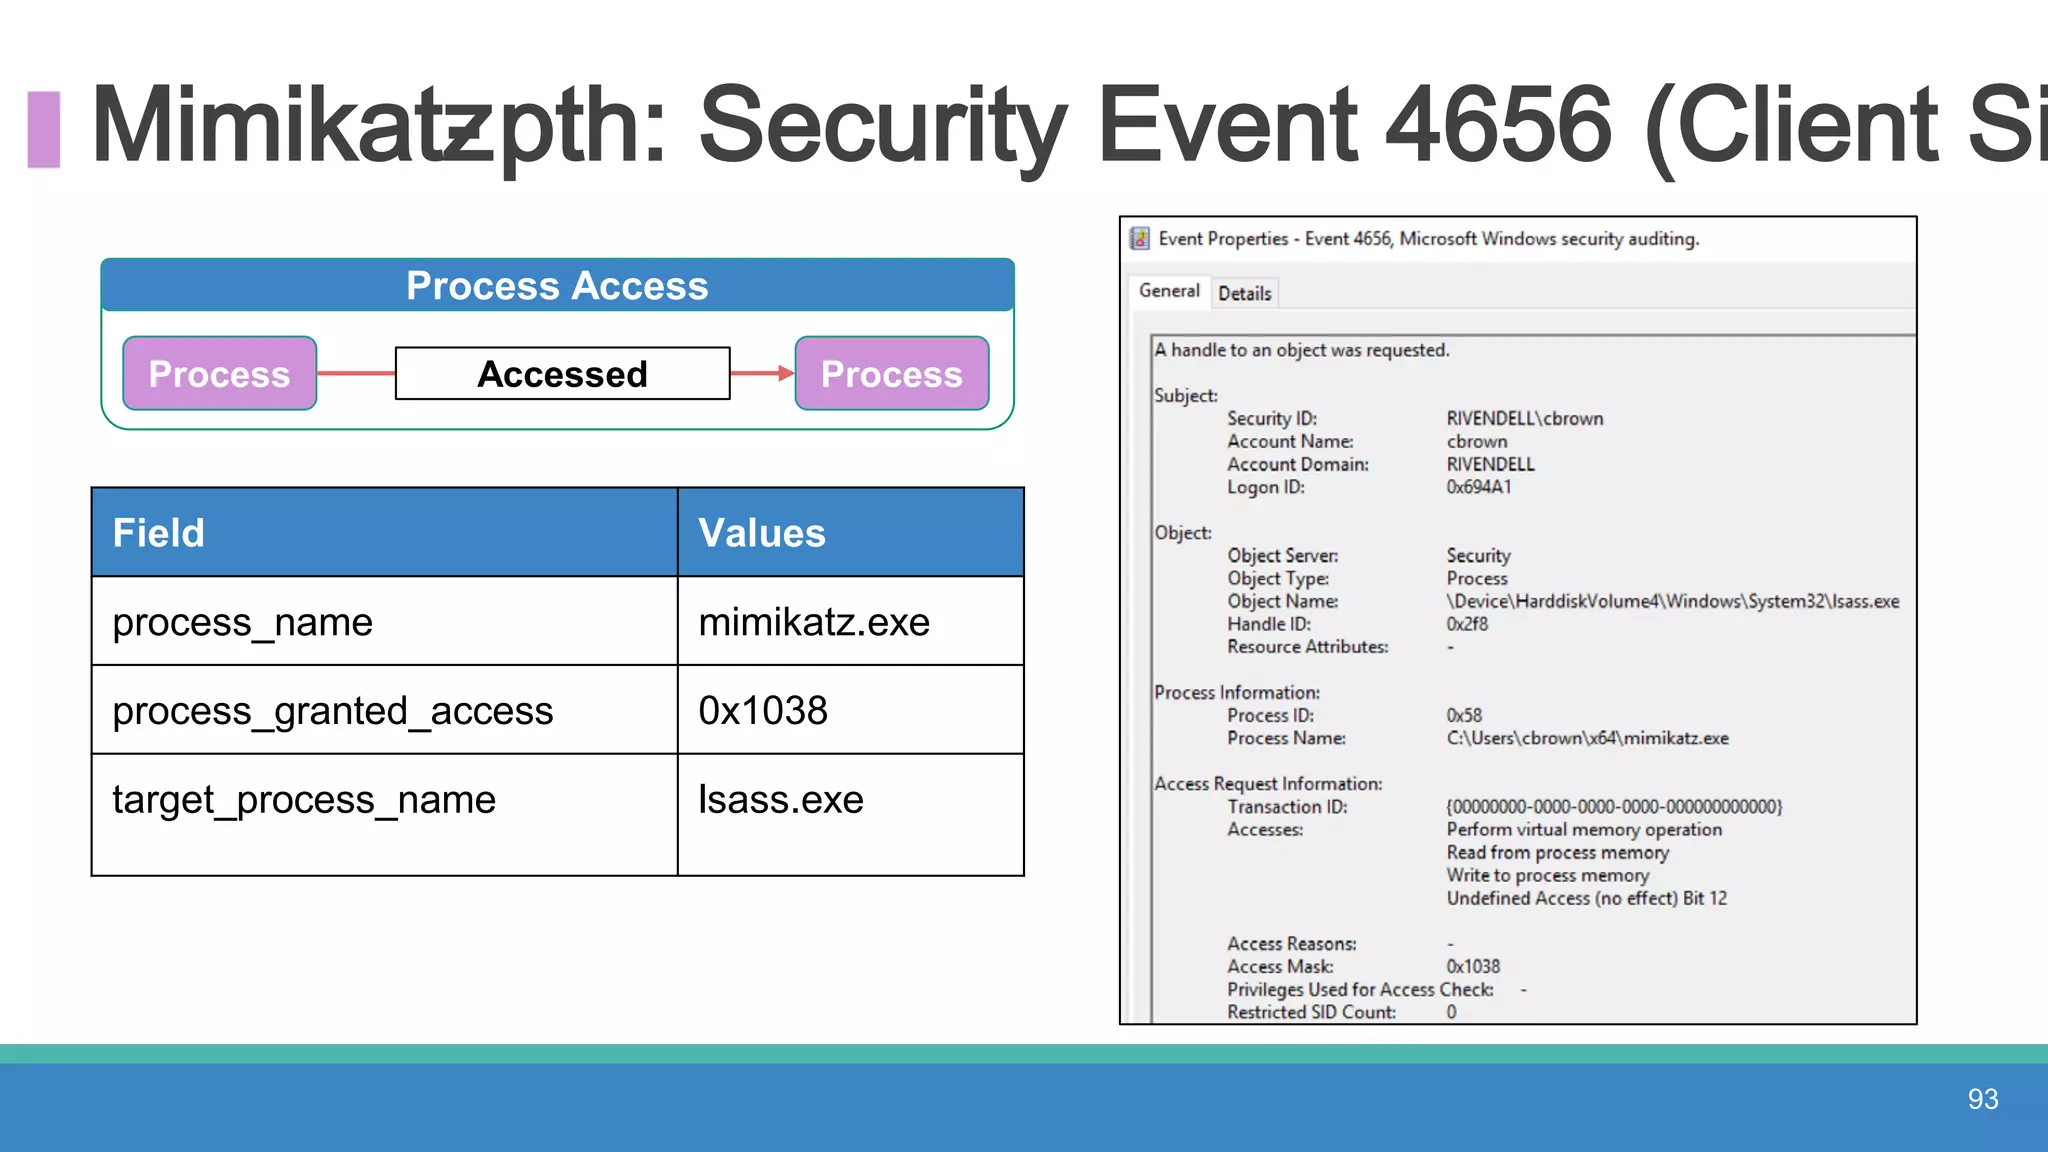Click 'Write to process memory' line
This screenshot has height=1152, width=2048.
(1548, 875)
